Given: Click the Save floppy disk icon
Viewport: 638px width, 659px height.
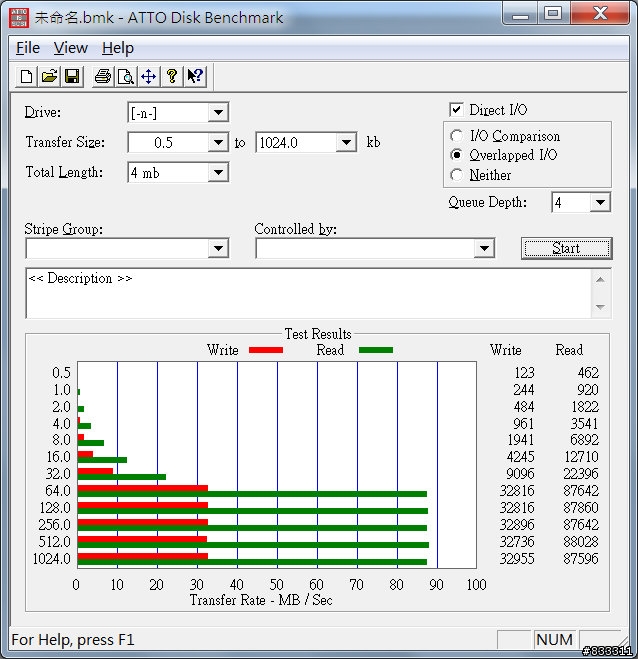Looking at the screenshot, I should coord(72,76).
